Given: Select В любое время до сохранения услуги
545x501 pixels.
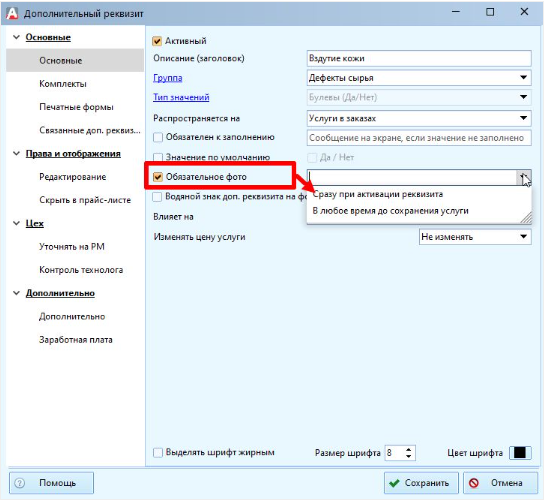Looking at the screenshot, I should click(x=390, y=211).
